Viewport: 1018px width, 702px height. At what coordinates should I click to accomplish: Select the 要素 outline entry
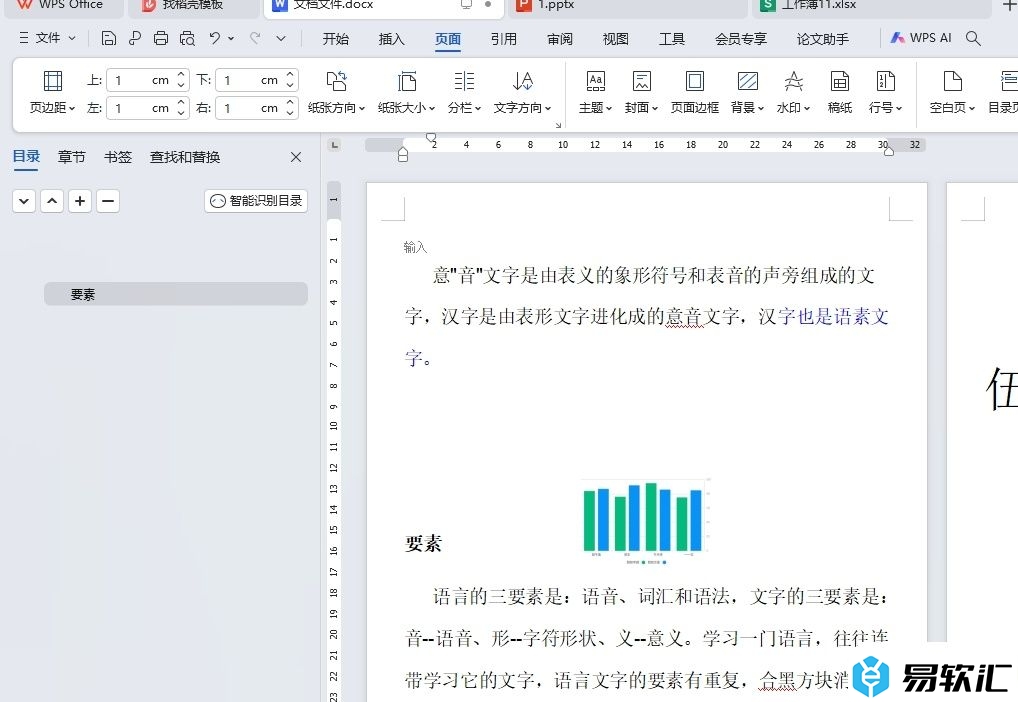176,294
